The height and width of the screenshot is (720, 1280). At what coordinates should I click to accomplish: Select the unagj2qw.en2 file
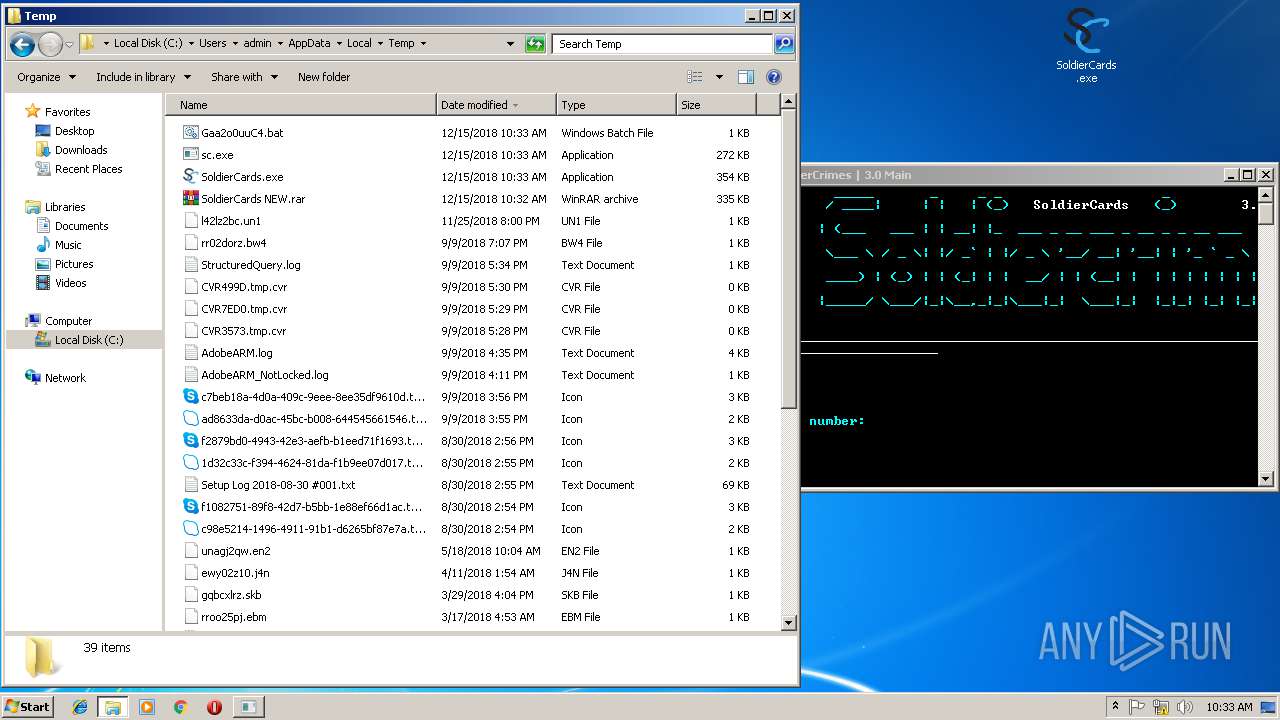click(x=235, y=551)
